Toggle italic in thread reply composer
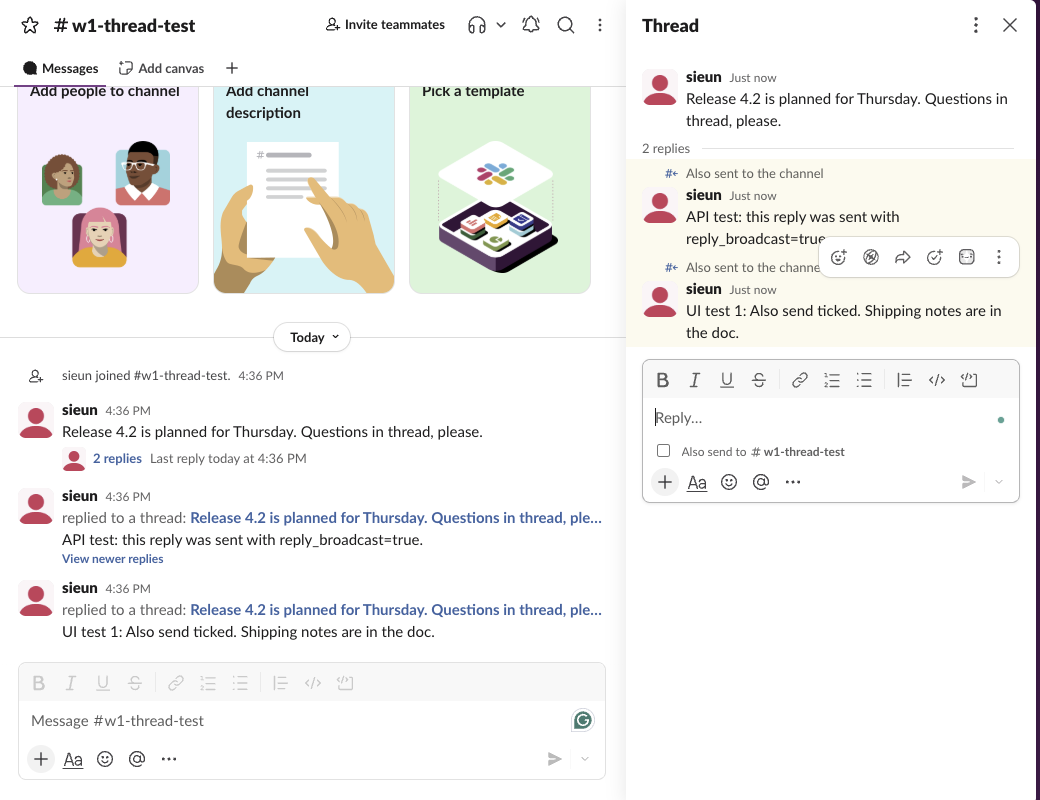Image resolution: width=1040 pixels, height=800 pixels. click(694, 380)
